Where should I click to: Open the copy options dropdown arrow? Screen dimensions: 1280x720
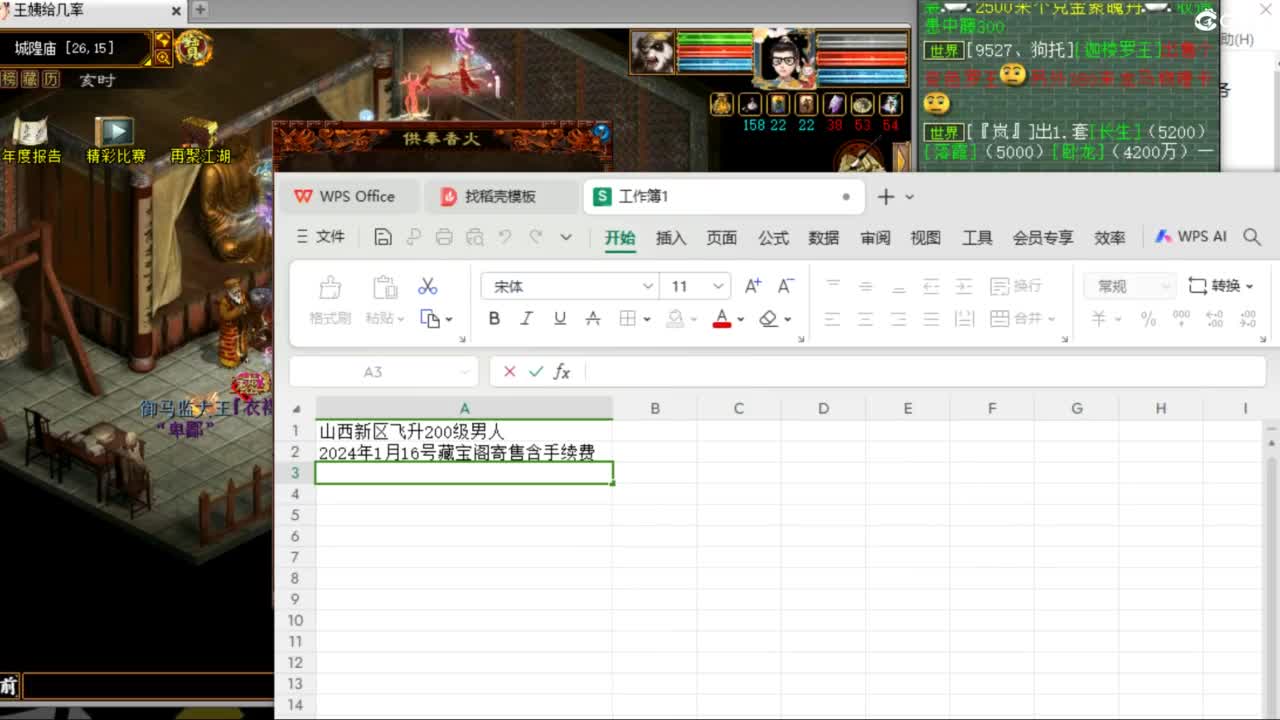click(x=449, y=319)
